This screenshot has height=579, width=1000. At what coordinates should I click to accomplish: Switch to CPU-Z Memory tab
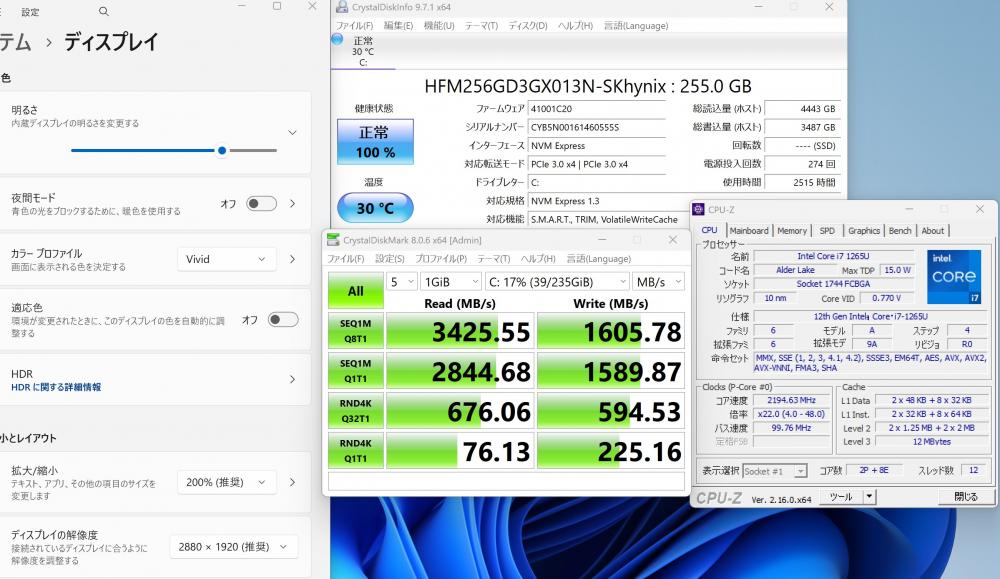click(792, 230)
